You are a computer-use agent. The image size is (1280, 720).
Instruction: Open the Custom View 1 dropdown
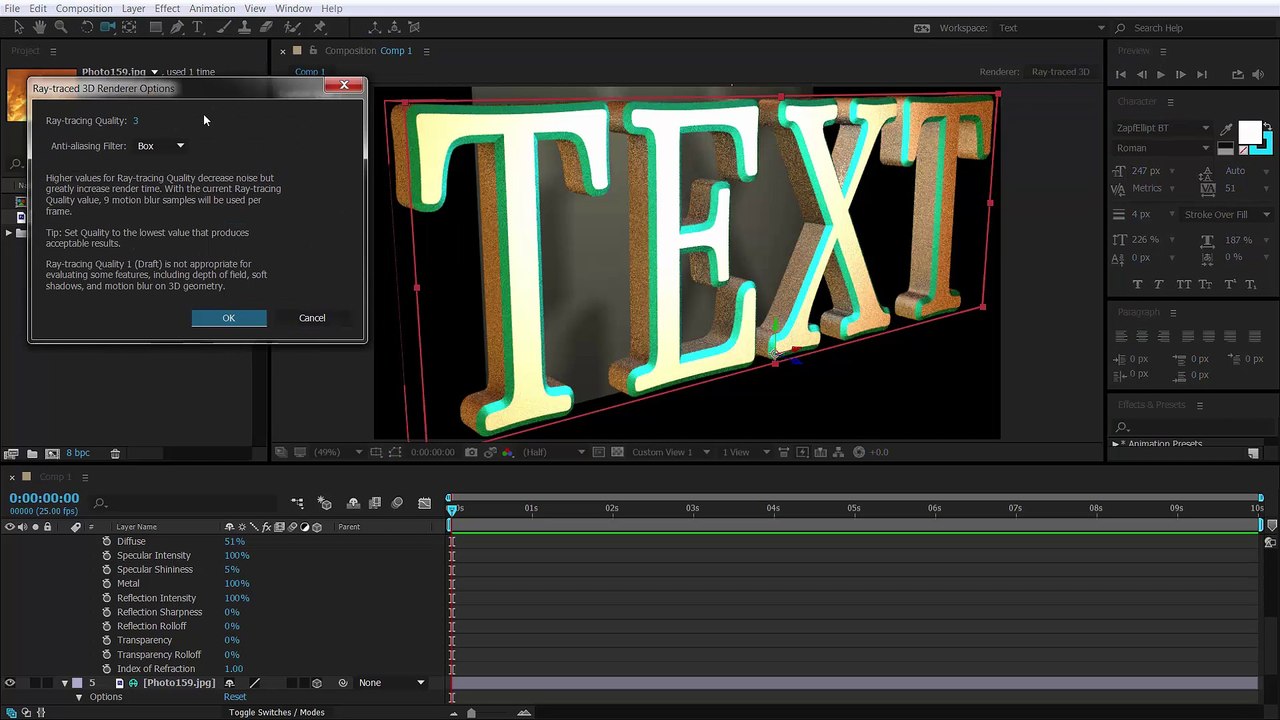pyautogui.click(x=670, y=452)
